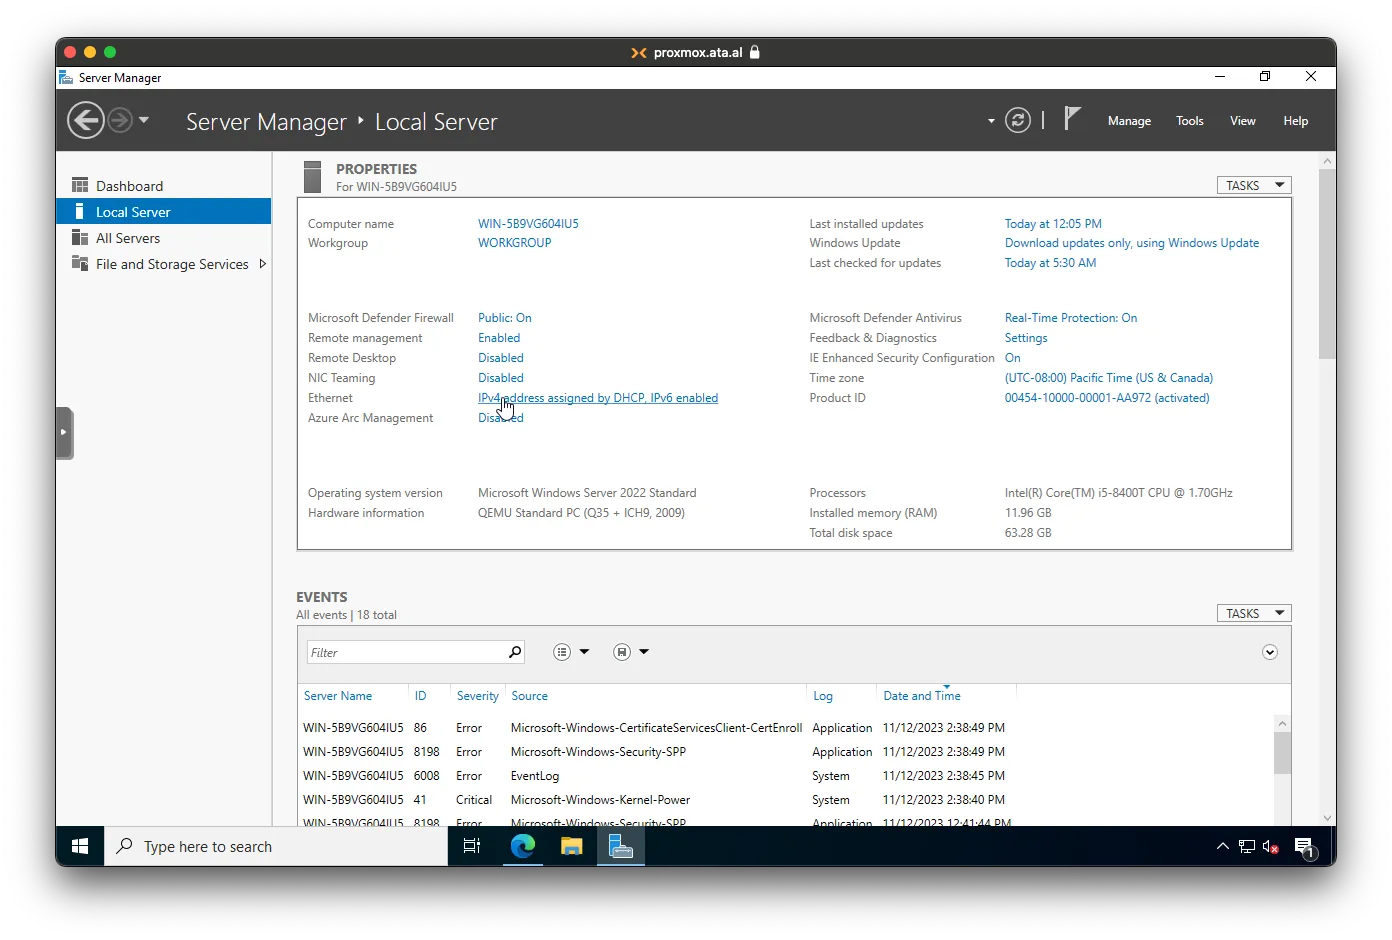Open Ethernet IPv4 address DHCP link

[598, 398]
